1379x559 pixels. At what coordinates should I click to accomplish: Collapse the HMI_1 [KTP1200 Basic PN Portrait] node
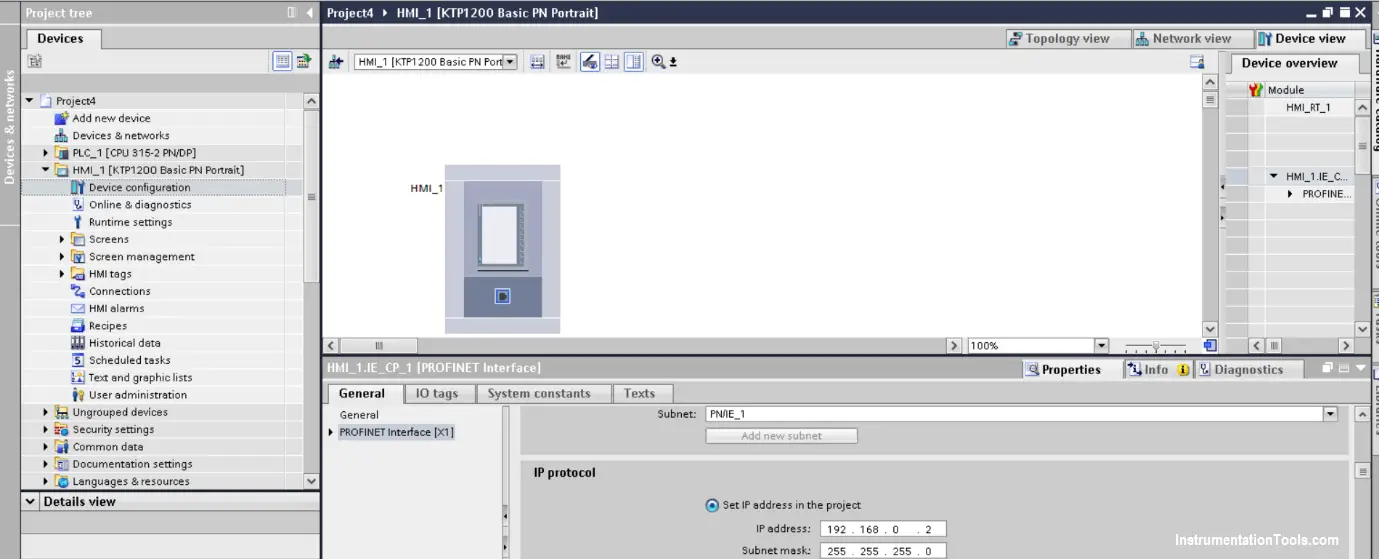point(46,170)
